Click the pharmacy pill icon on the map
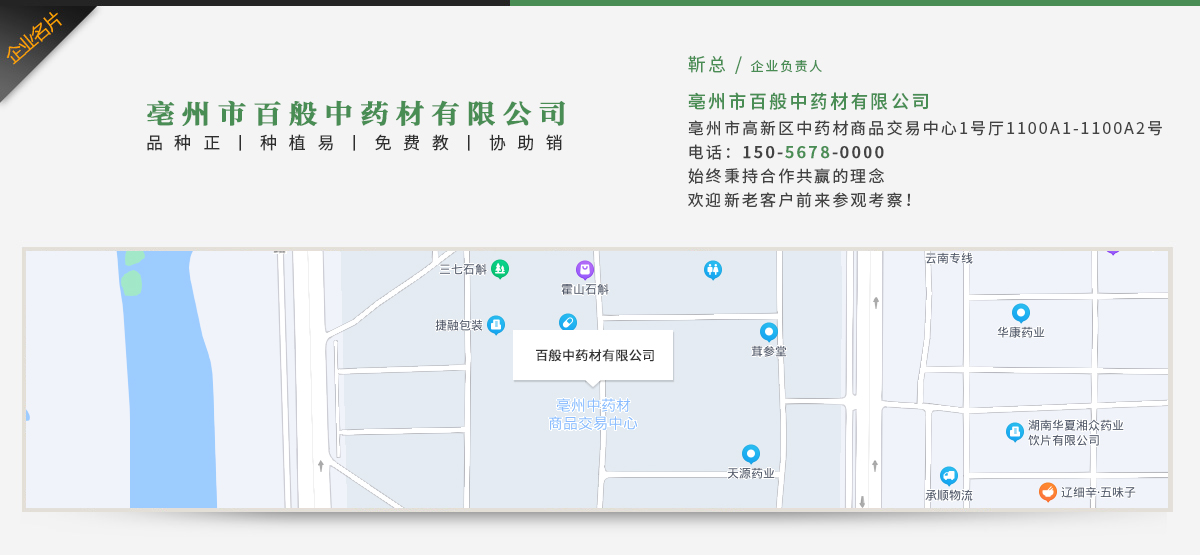This screenshot has height=555, width=1200. pyautogui.click(x=568, y=322)
